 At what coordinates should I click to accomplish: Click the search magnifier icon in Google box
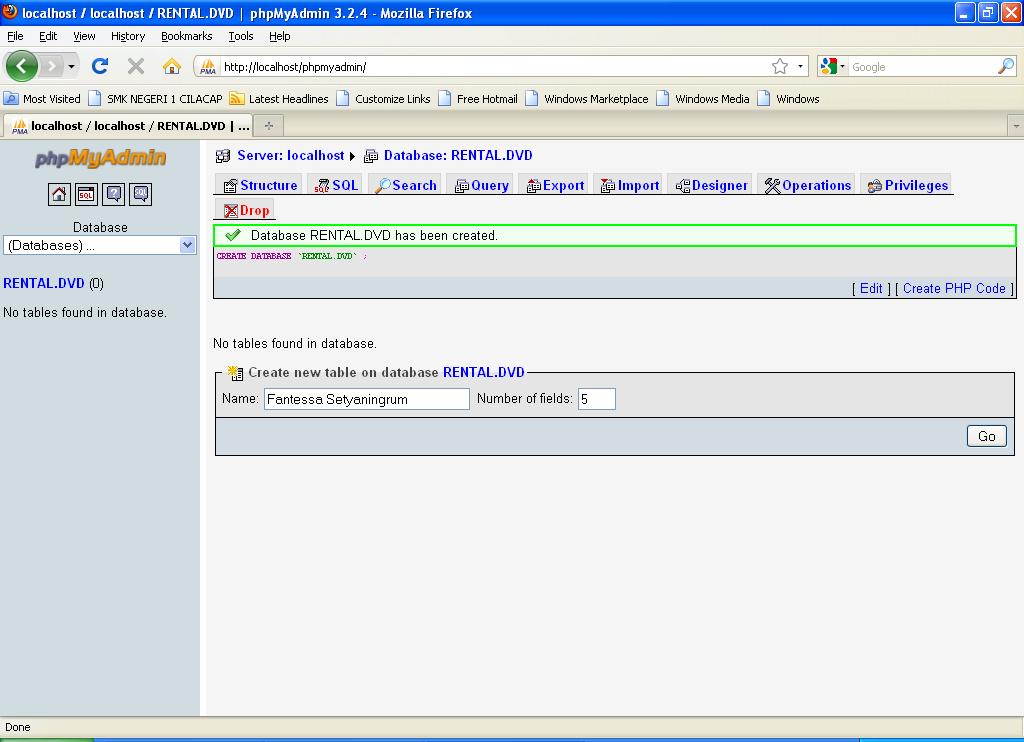pyautogui.click(x=1006, y=66)
